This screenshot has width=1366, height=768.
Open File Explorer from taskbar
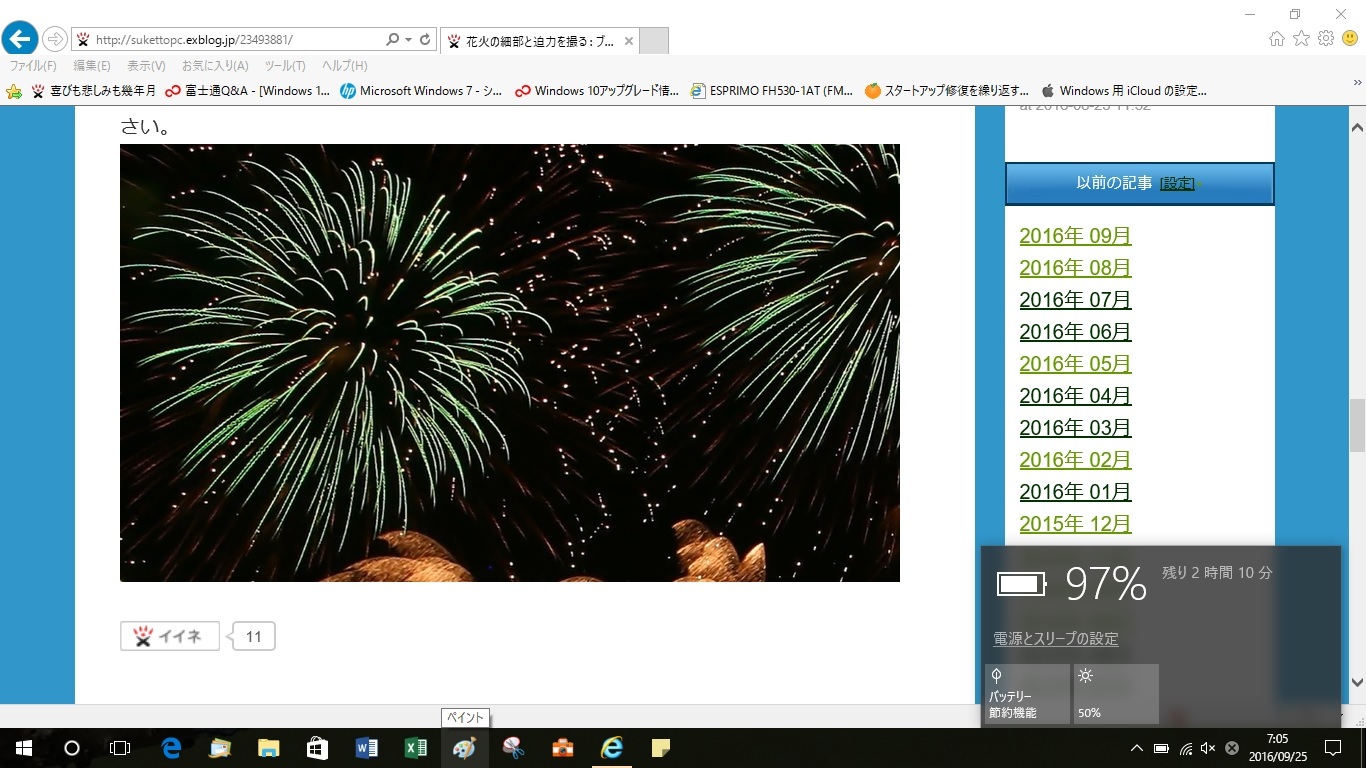tap(269, 748)
